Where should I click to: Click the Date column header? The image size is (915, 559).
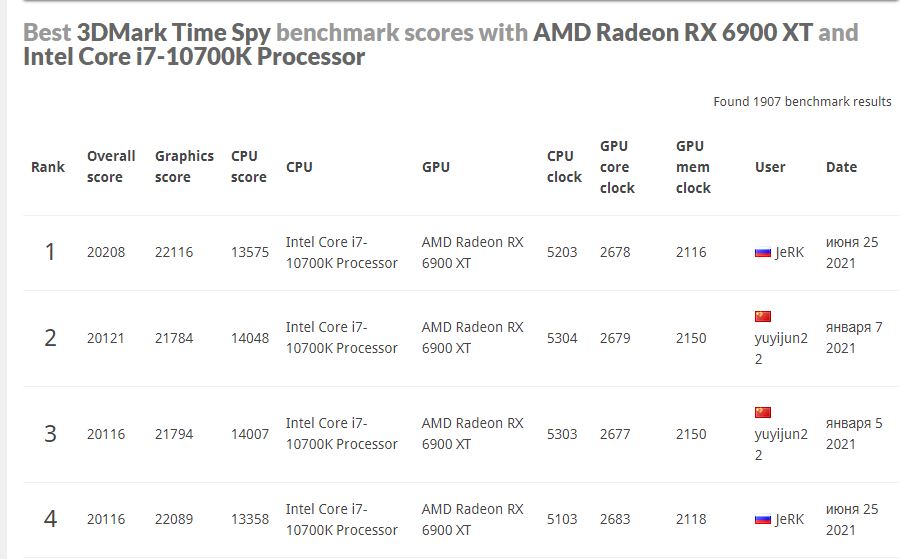pos(841,167)
